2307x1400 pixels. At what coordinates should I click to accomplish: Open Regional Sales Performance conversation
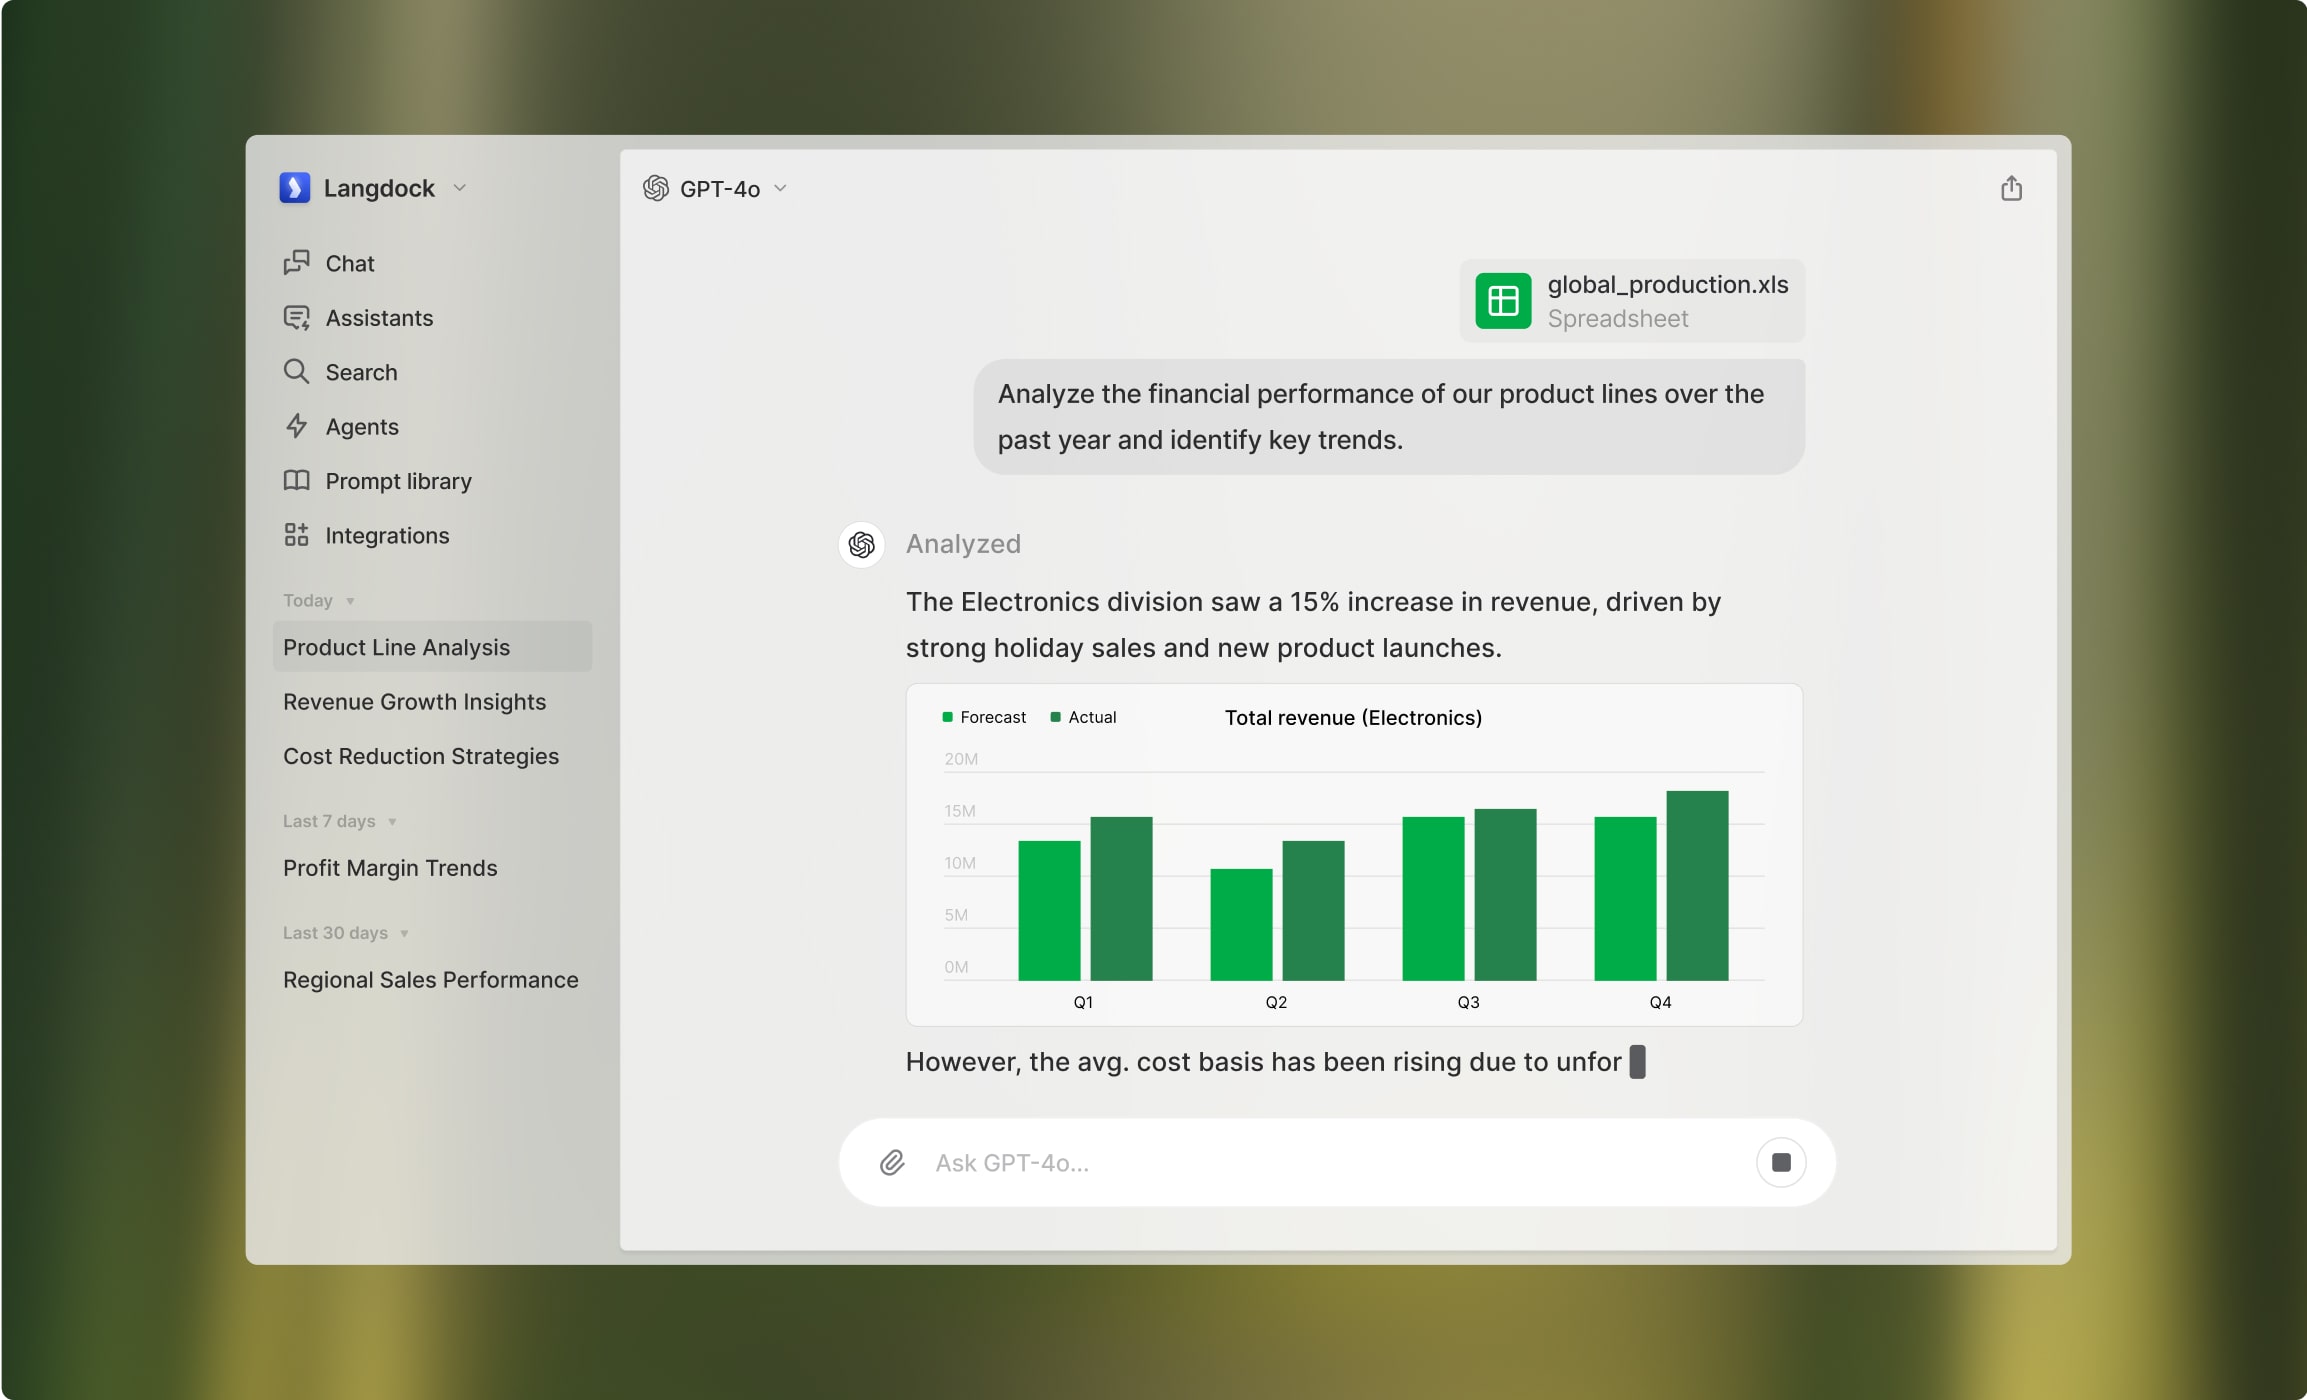(430, 980)
